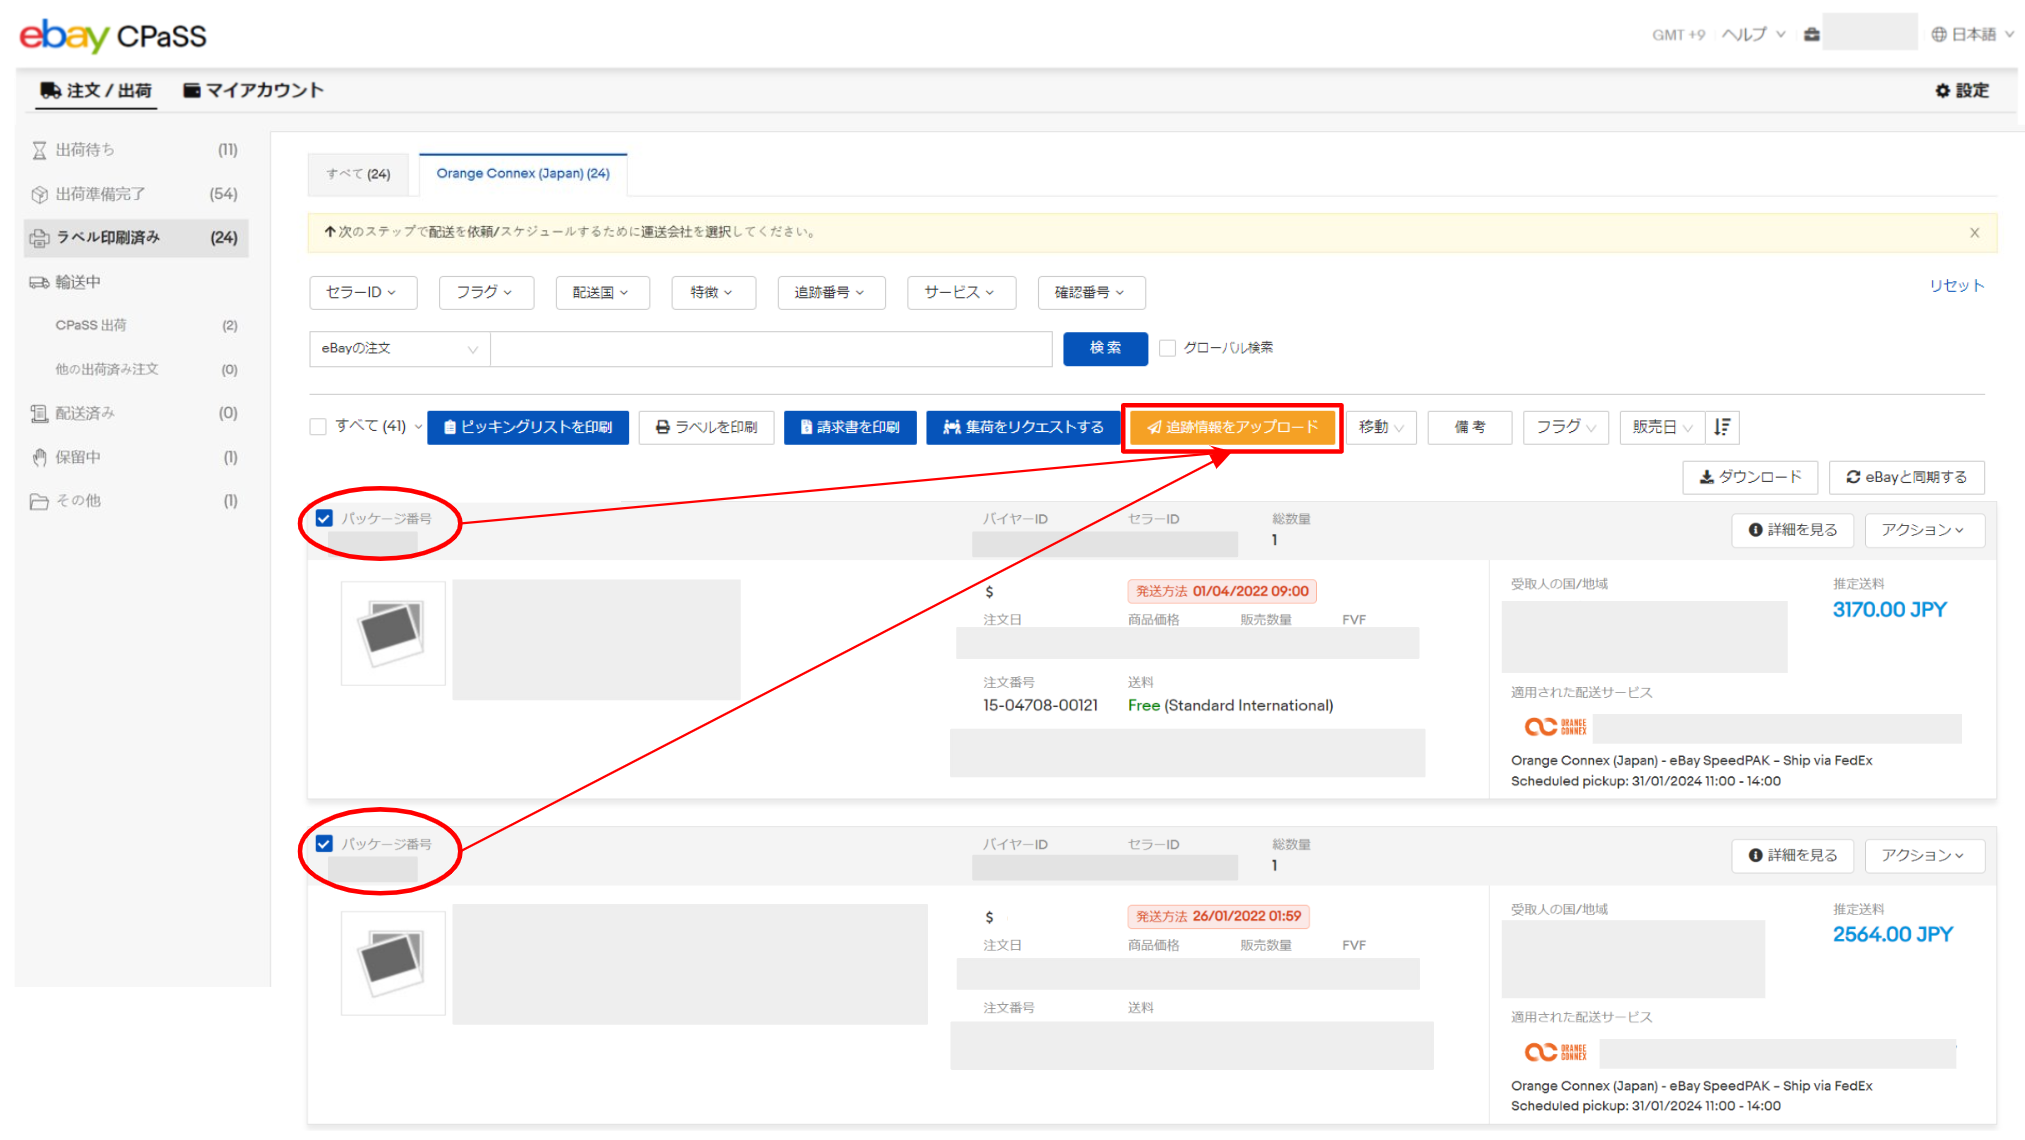Image resolution: width=2025 pixels, height=1140 pixels.
Task: Click the globe icon to change 日本語 language
Action: (1938, 34)
